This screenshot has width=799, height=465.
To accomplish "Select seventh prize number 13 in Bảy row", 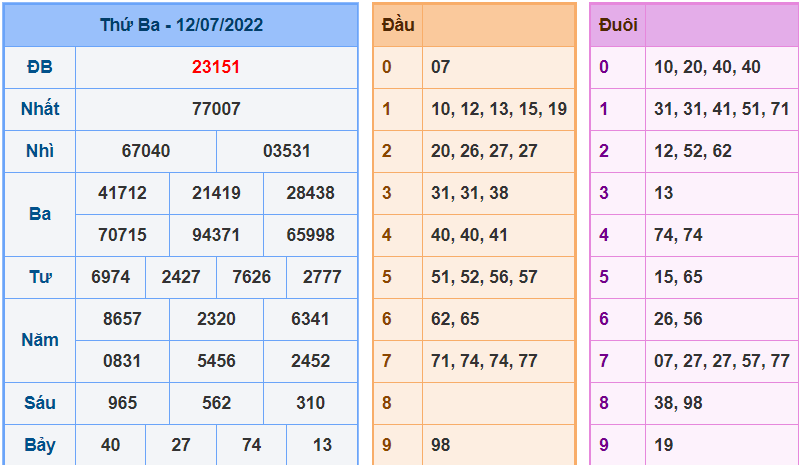I will (x=322, y=446).
